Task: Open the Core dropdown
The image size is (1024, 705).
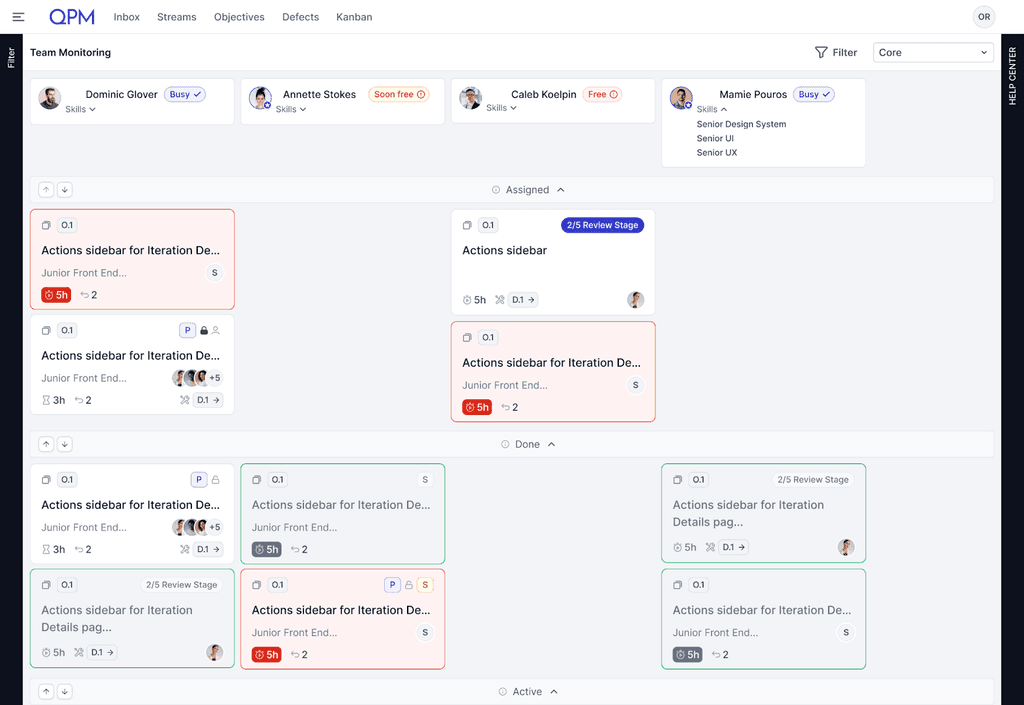Action: point(932,52)
